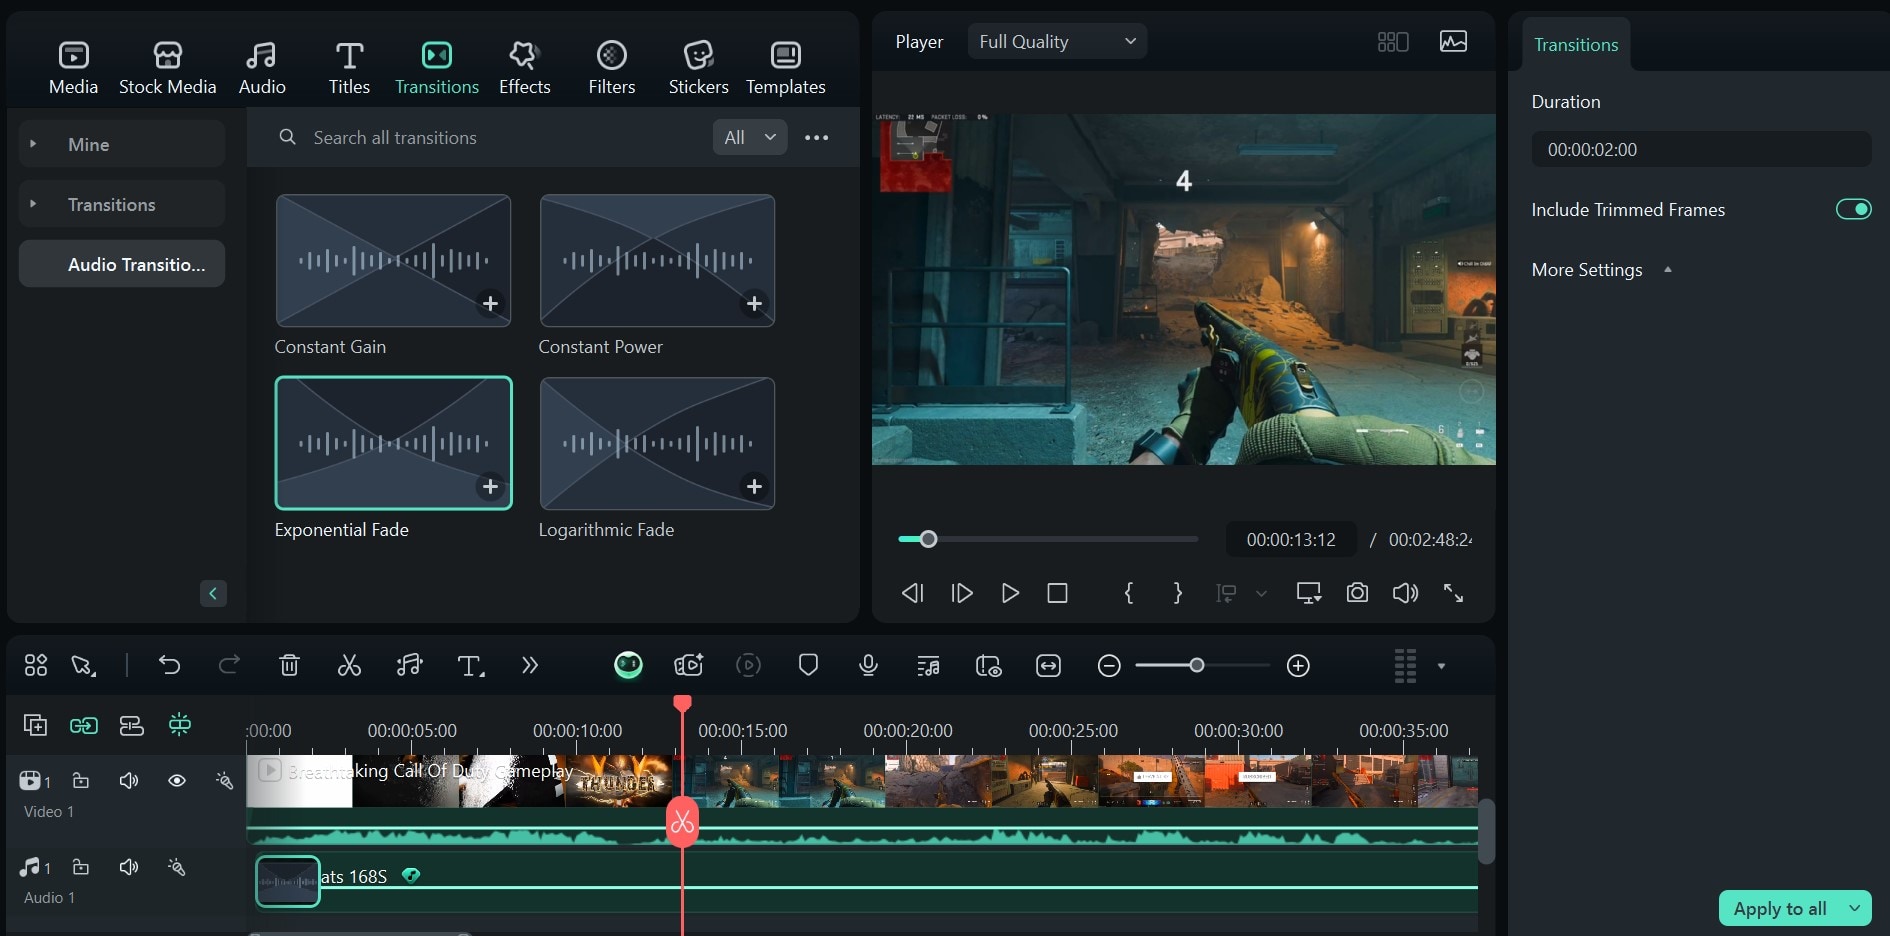Mute the Audio 1 track

129,867
